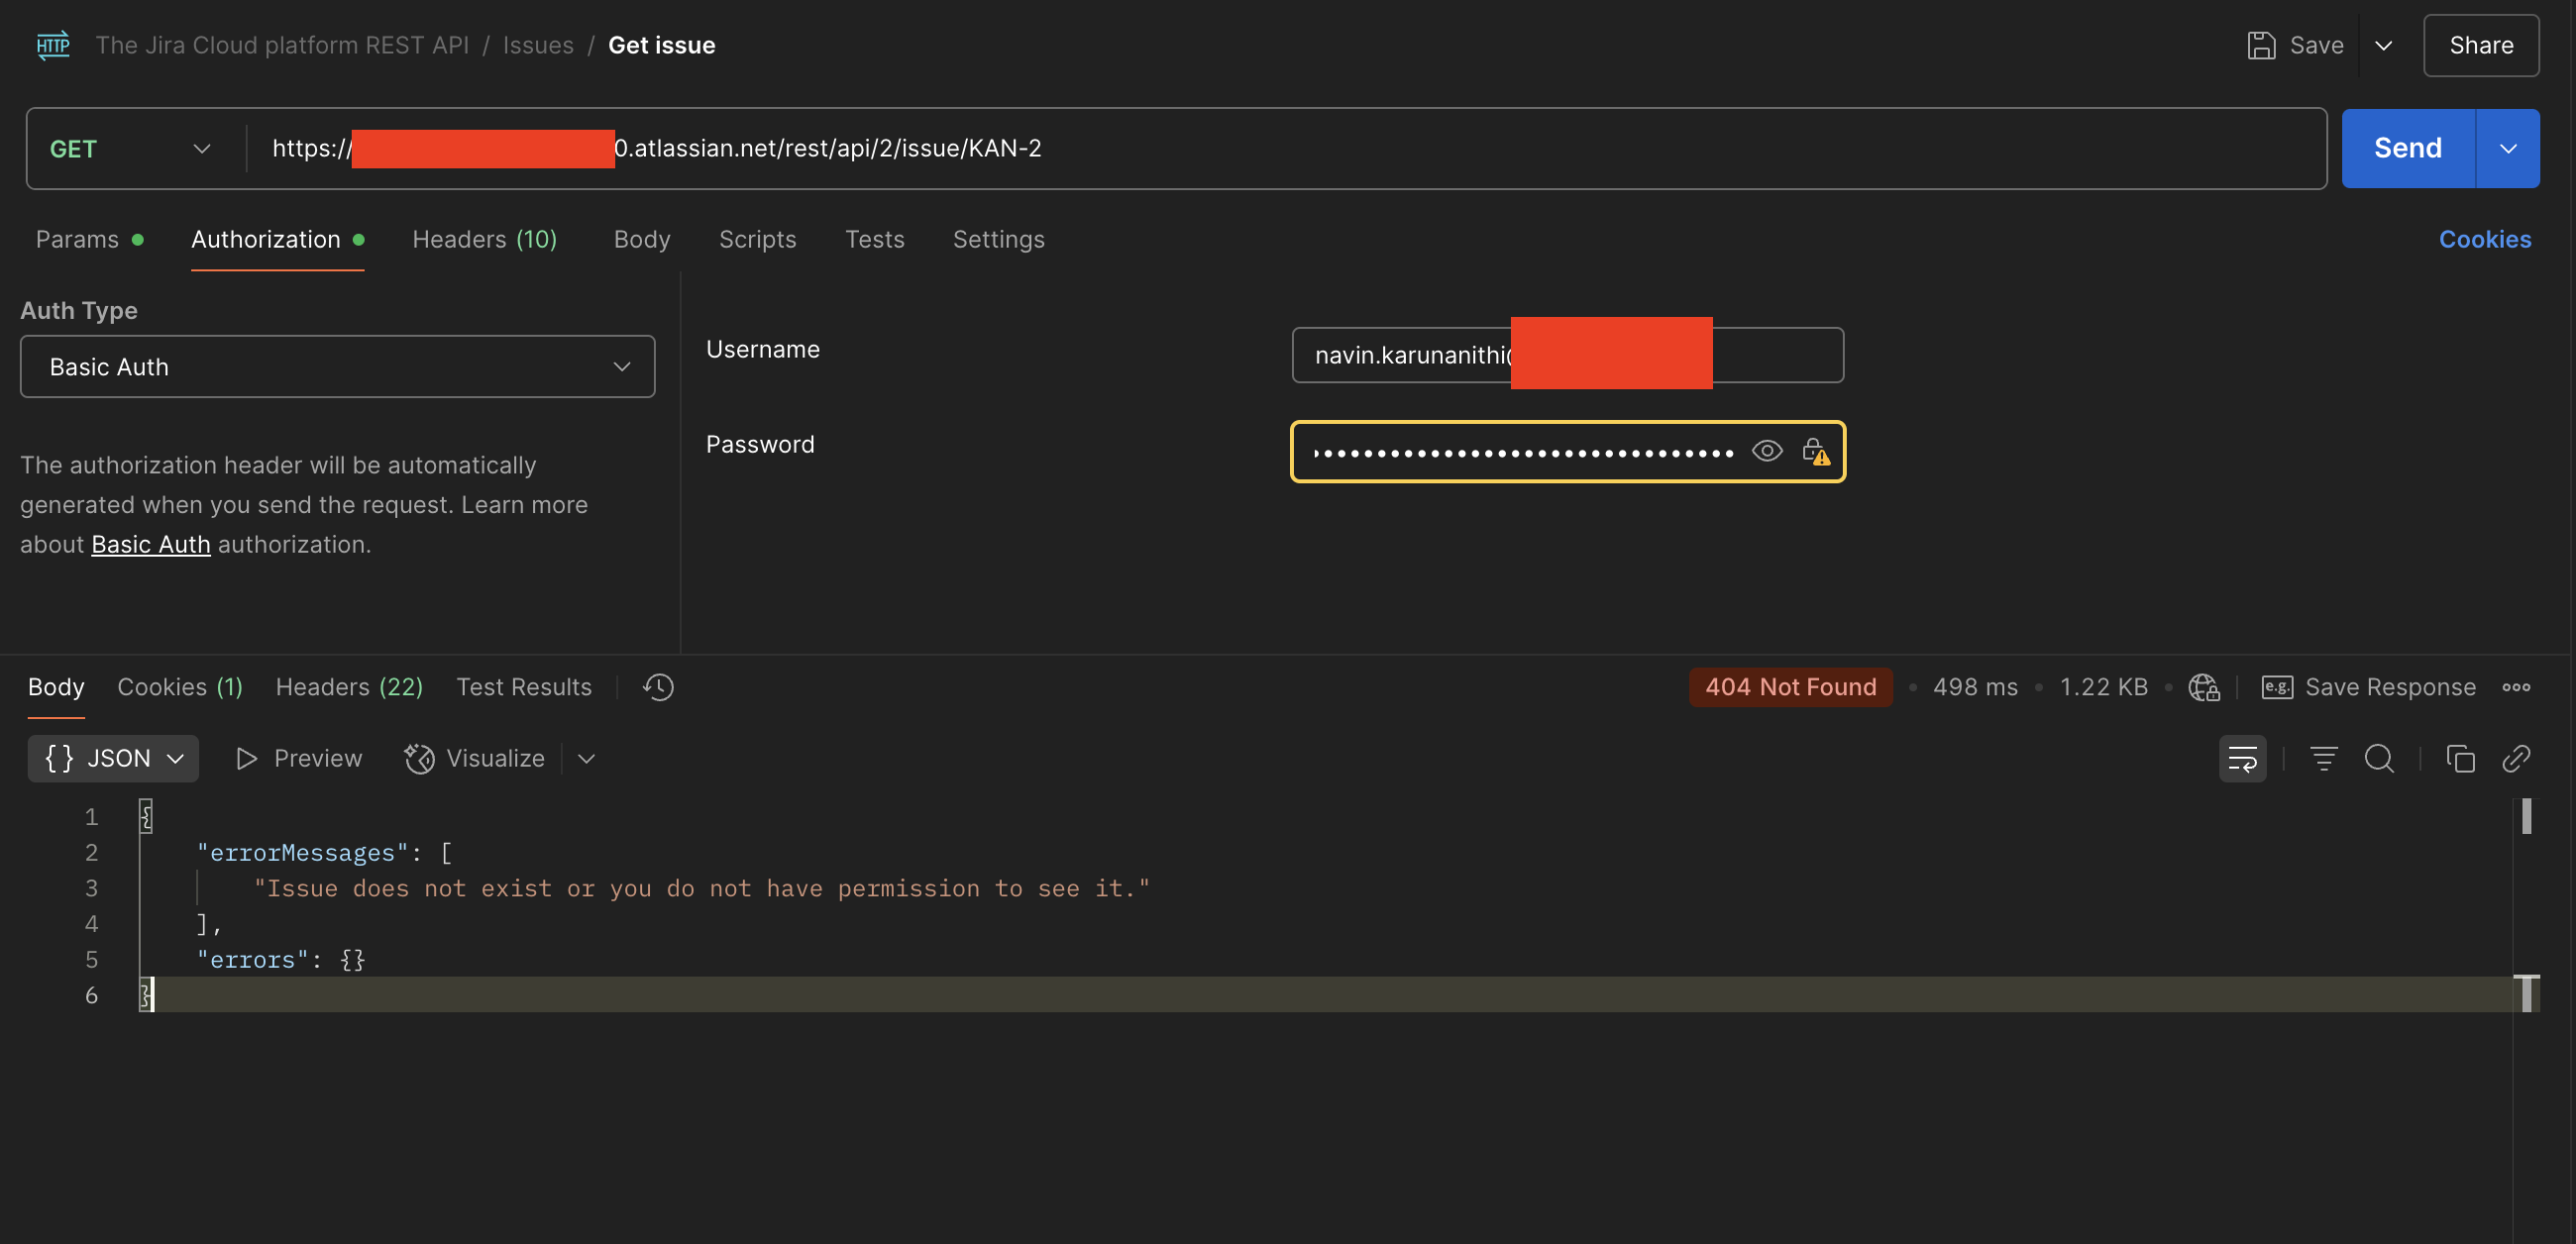The height and width of the screenshot is (1244, 2576).
Task: Open the Send button arrow dropdown
Action: 2508,149
